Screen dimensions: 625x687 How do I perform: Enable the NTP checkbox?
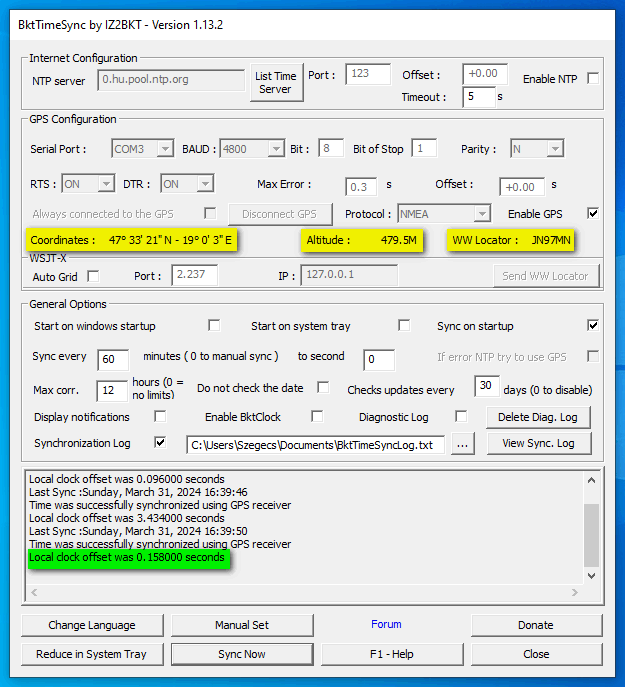[593, 78]
